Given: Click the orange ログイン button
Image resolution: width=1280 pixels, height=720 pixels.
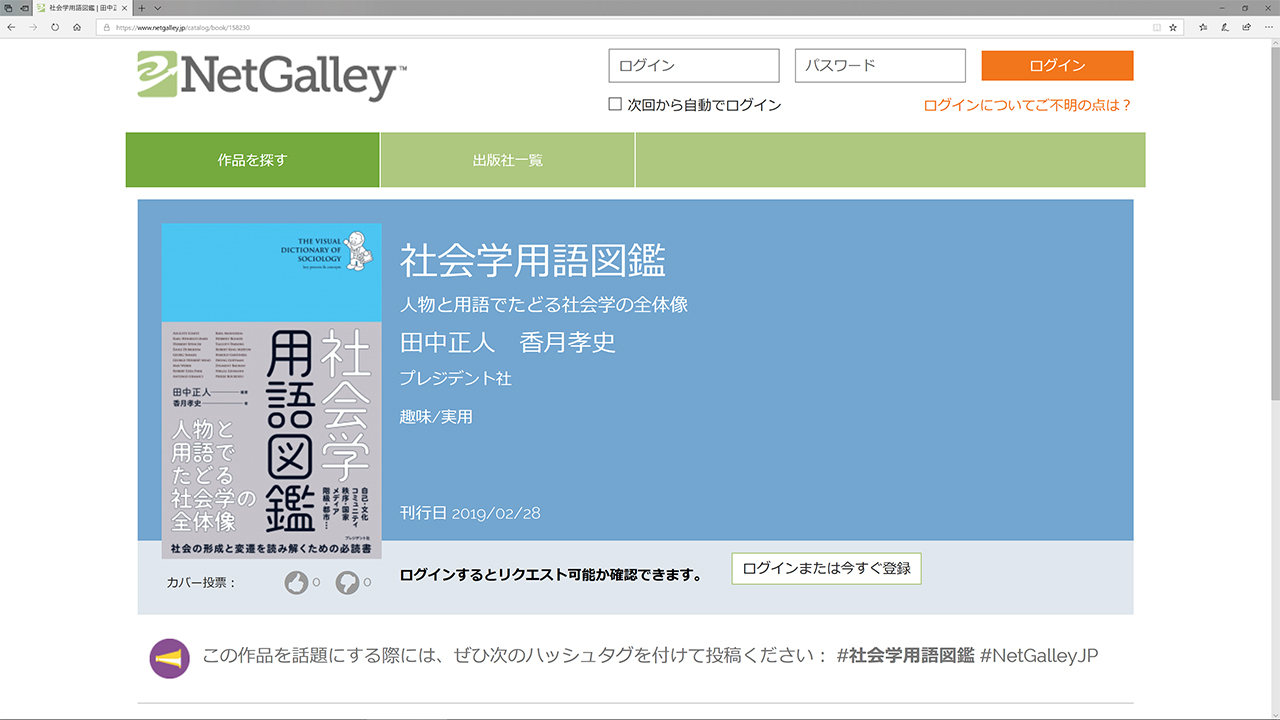Looking at the screenshot, I should point(1057,66).
